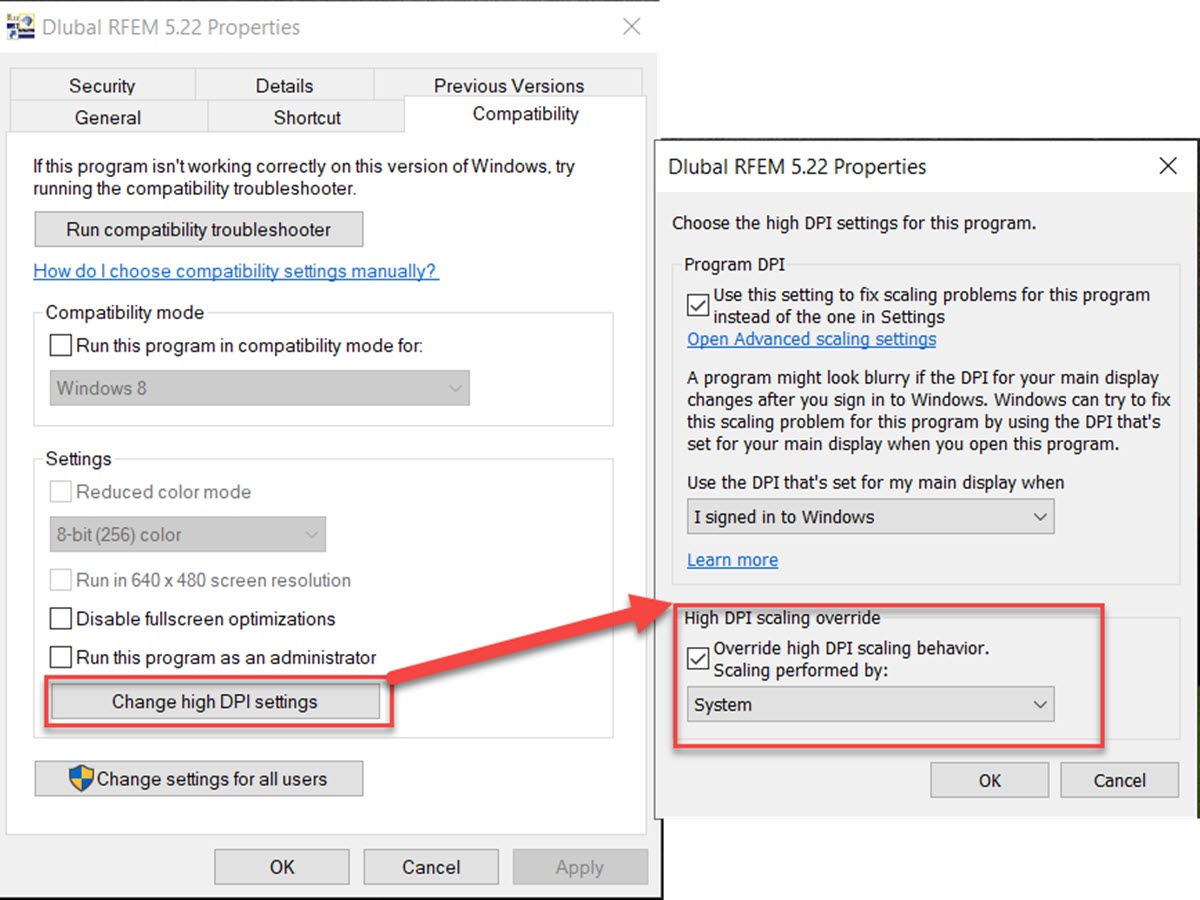Click the Learn more link

[x=732, y=560]
